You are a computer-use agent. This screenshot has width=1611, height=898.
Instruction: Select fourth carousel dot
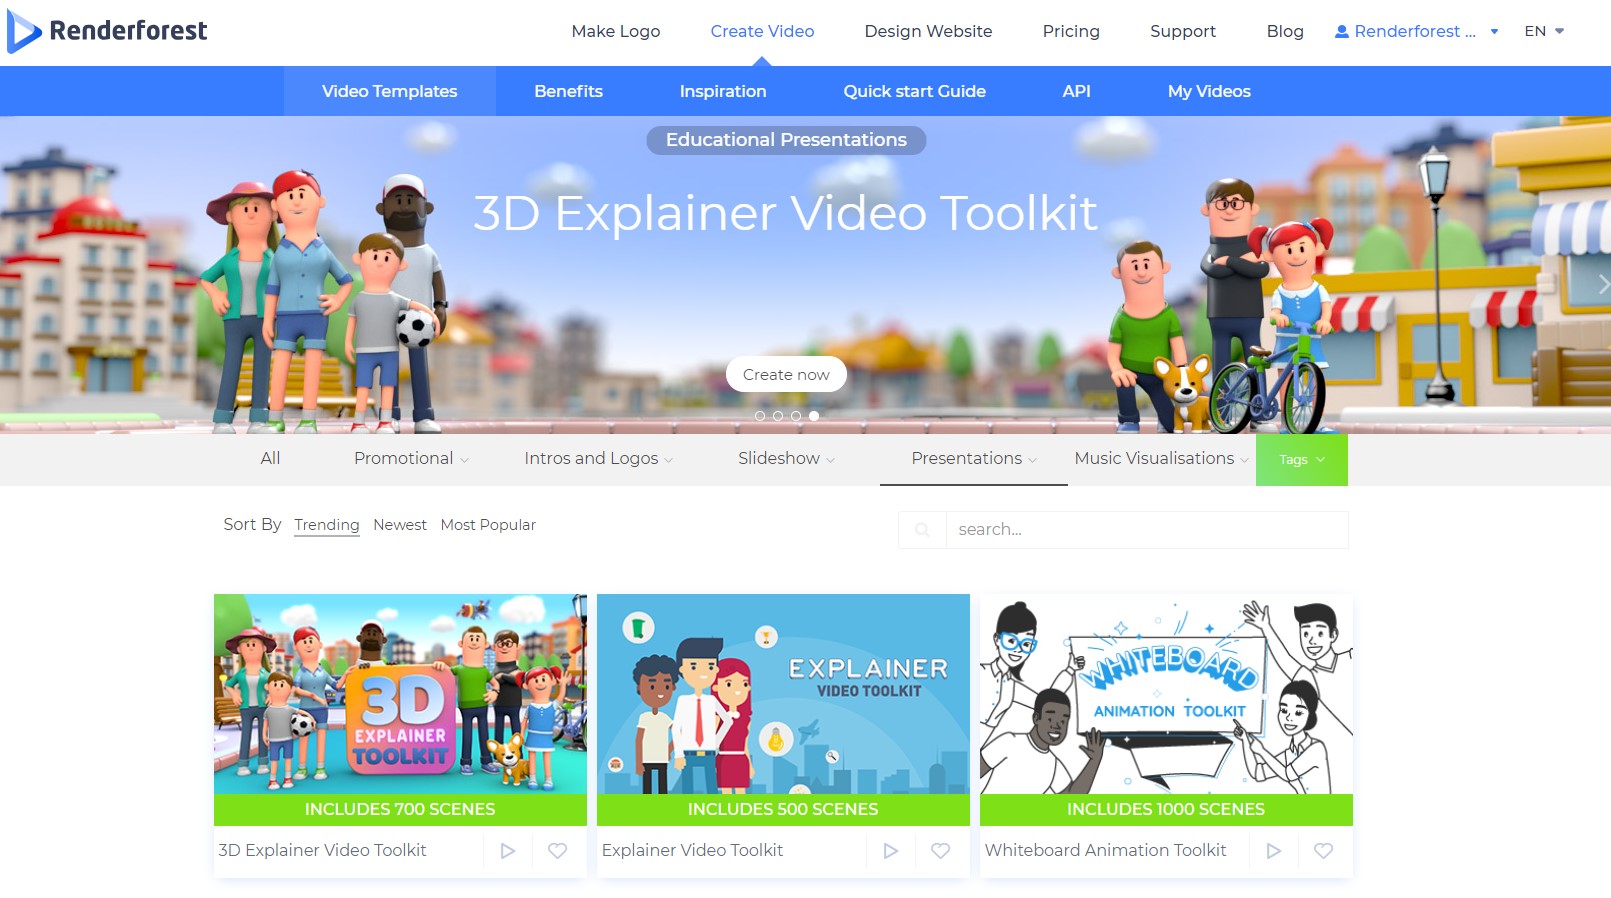click(x=814, y=416)
